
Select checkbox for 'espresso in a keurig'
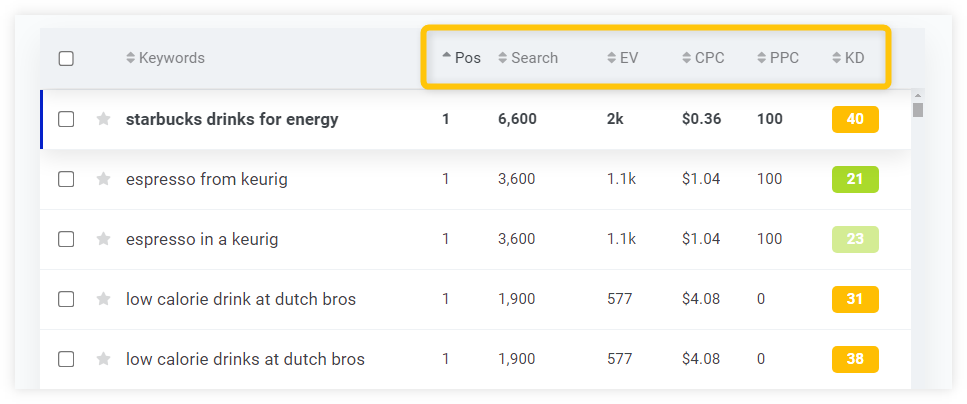coord(66,239)
